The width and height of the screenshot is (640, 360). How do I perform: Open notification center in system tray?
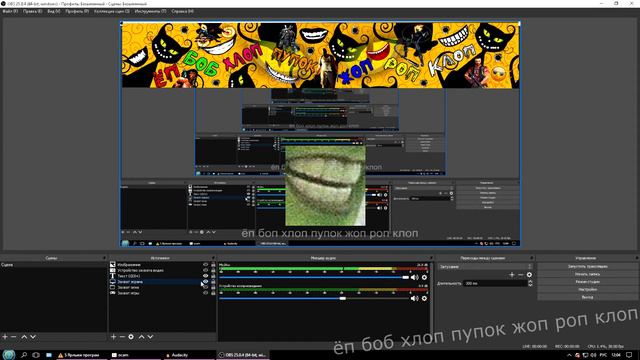pyautogui.click(x=629, y=355)
